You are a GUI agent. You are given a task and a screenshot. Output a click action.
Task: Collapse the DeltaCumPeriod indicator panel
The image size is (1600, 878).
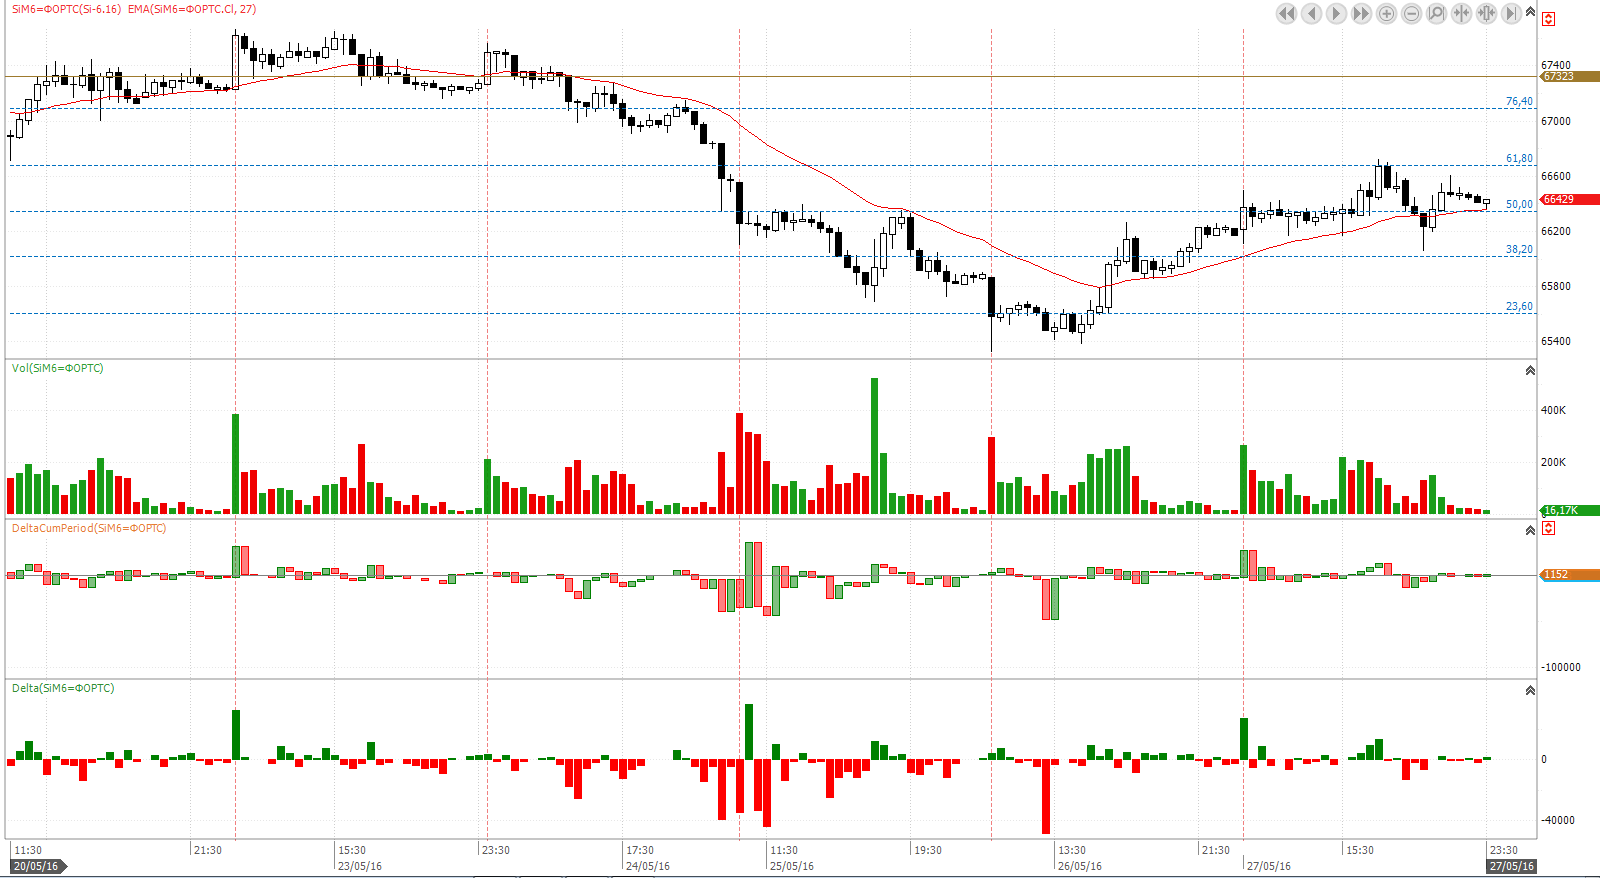(1530, 531)
